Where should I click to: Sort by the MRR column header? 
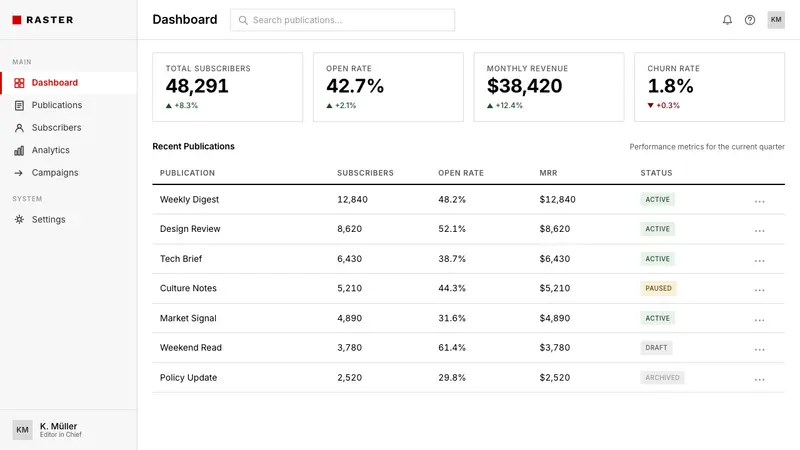[x=548, y=173]
